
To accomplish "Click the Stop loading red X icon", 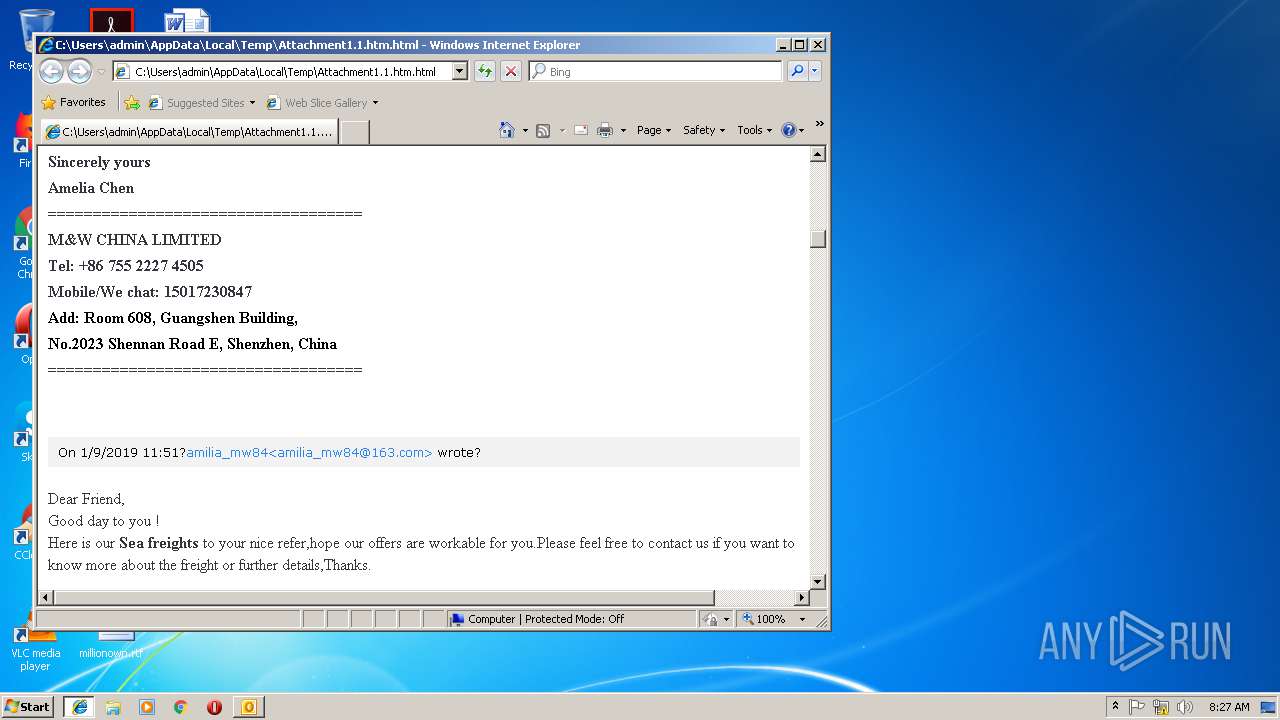I will pyautogui.click(x=511, y=71).
